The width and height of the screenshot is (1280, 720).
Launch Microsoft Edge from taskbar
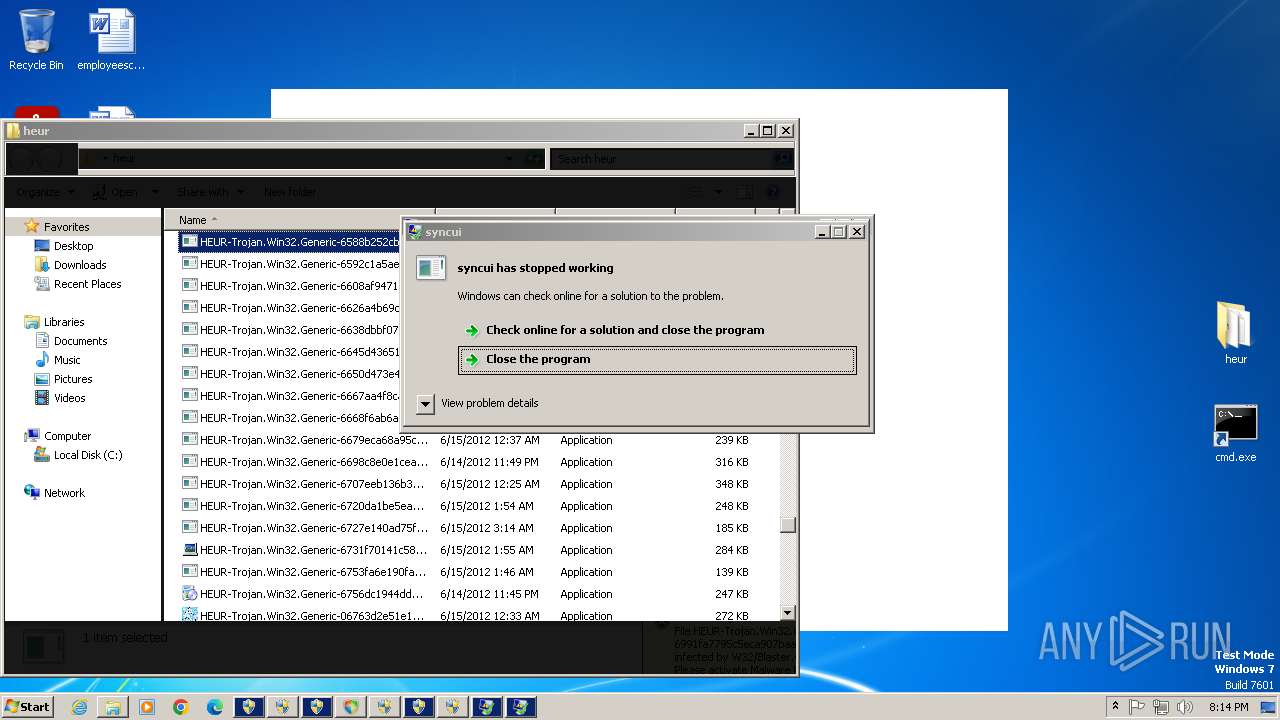pyautogui.click(x=215, y=707)
